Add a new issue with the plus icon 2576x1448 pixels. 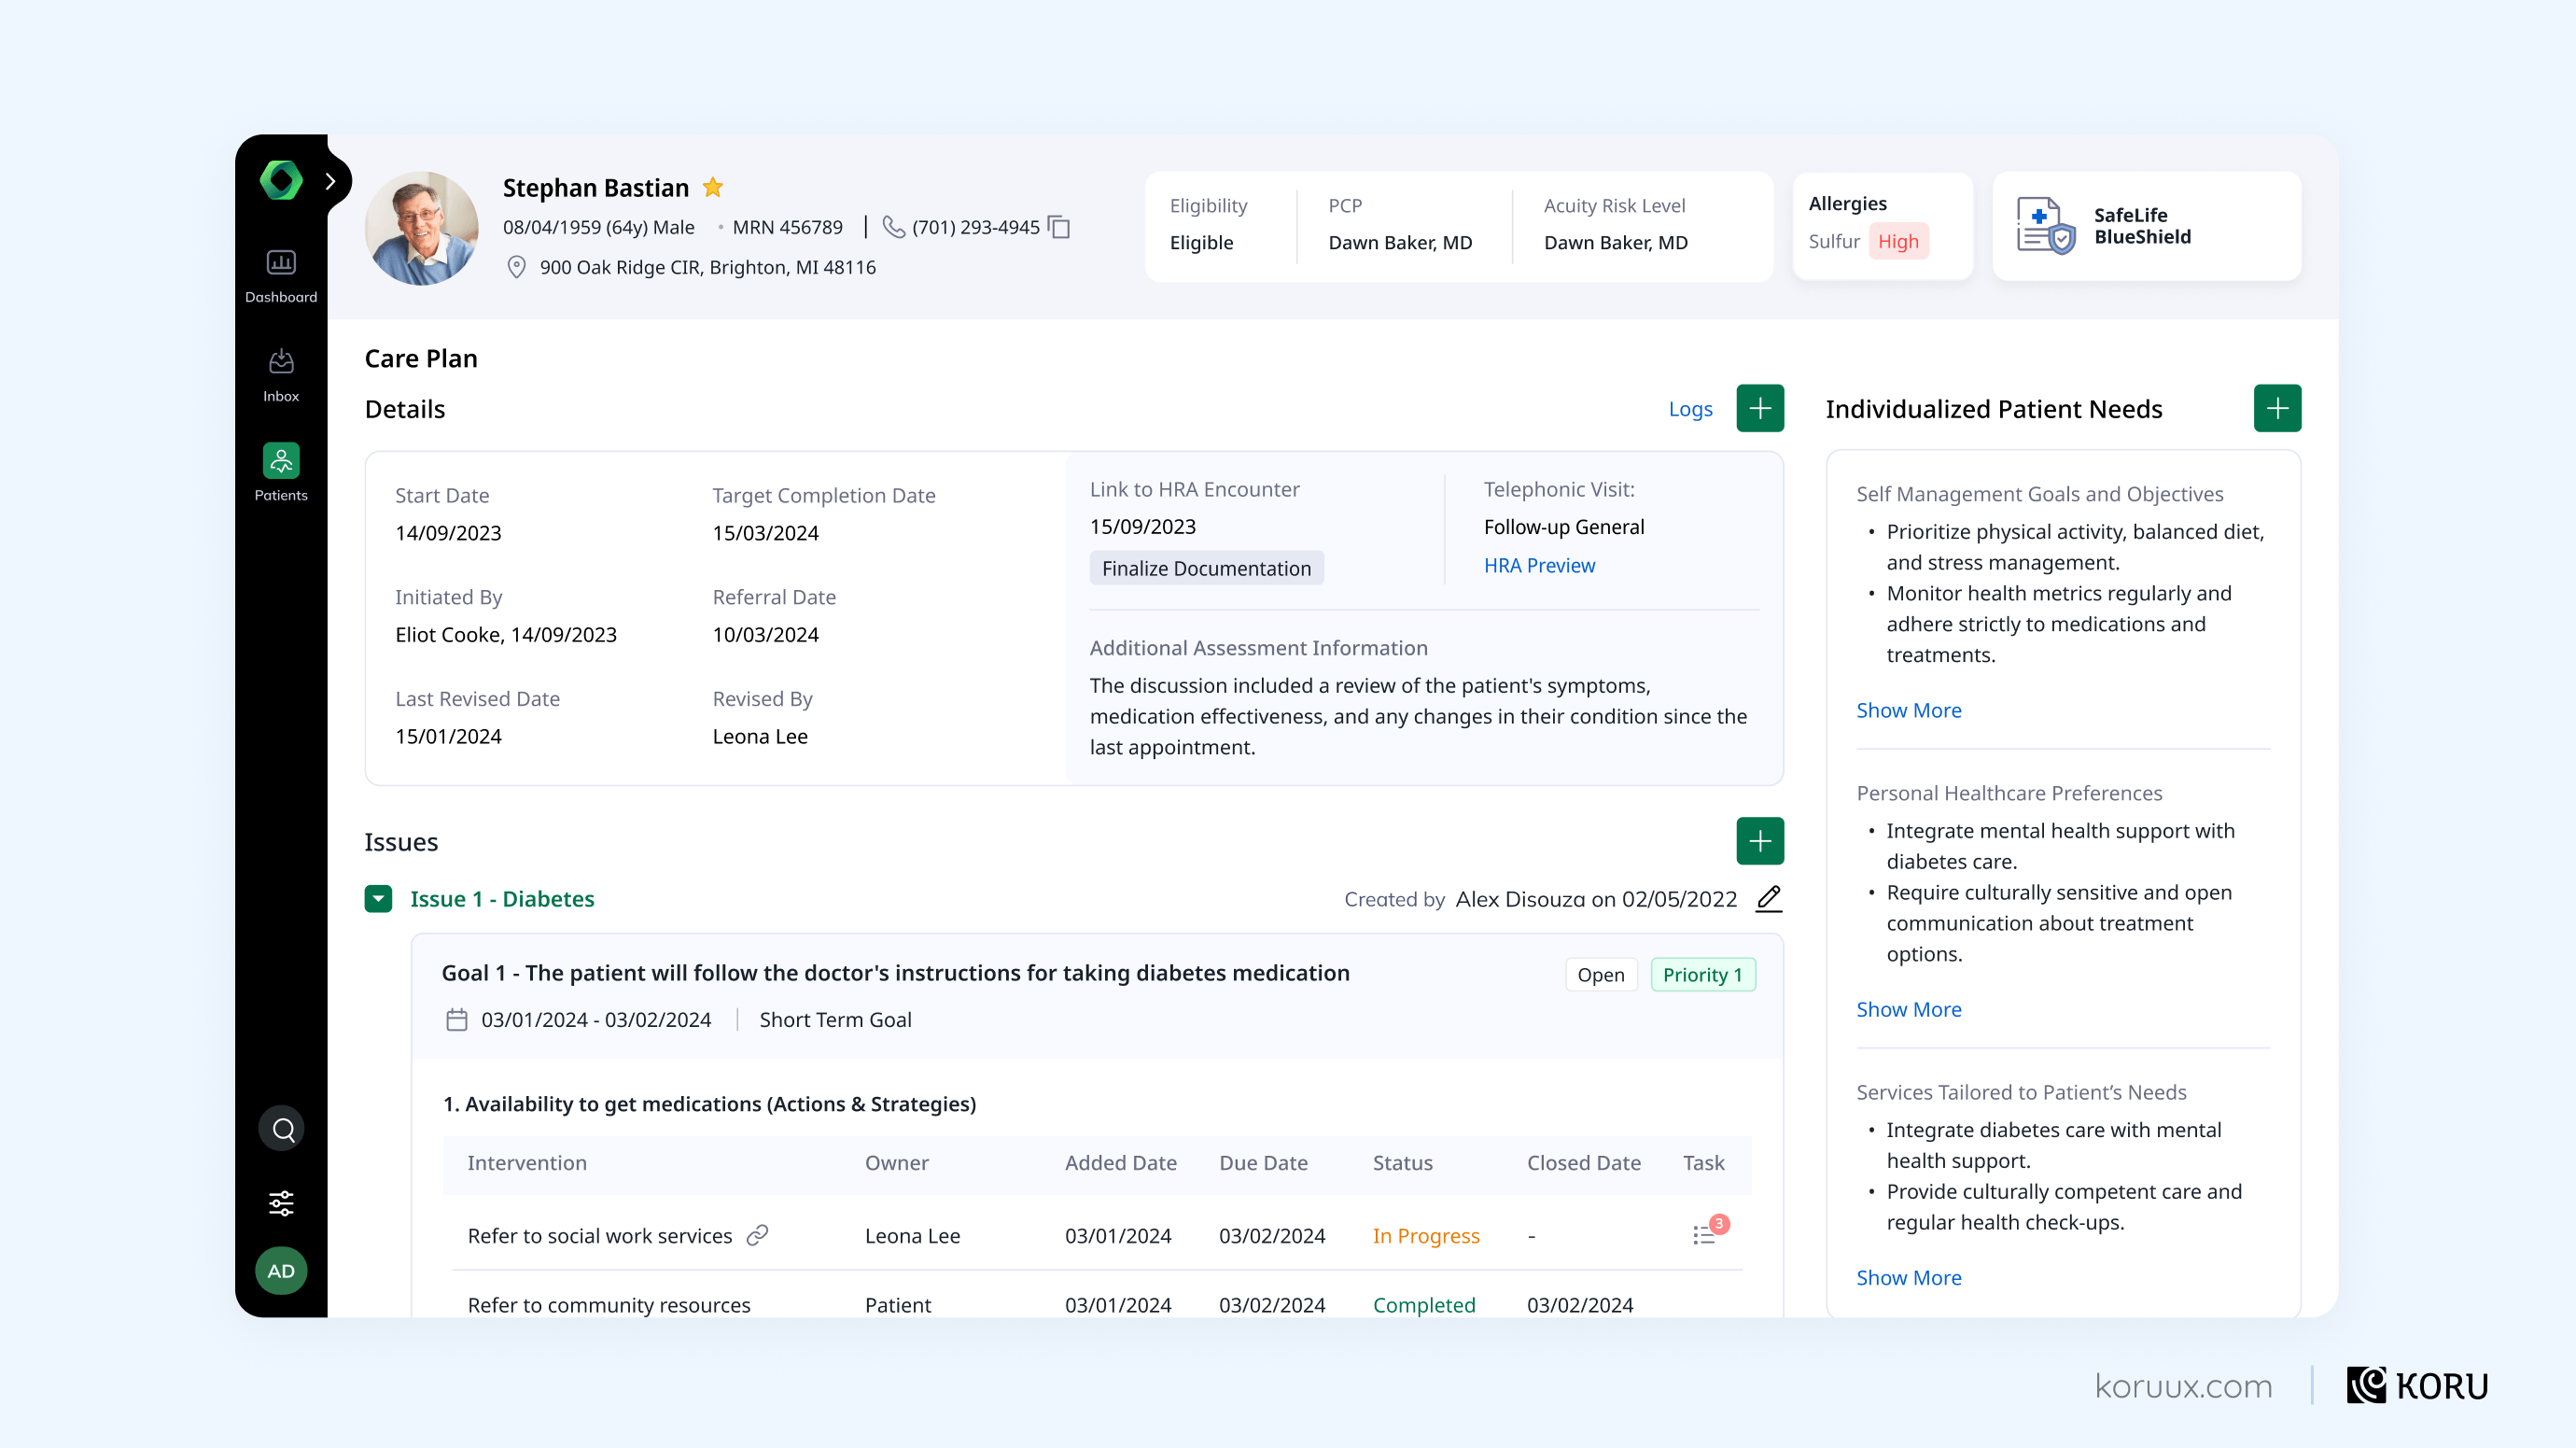pos(1760,841)
